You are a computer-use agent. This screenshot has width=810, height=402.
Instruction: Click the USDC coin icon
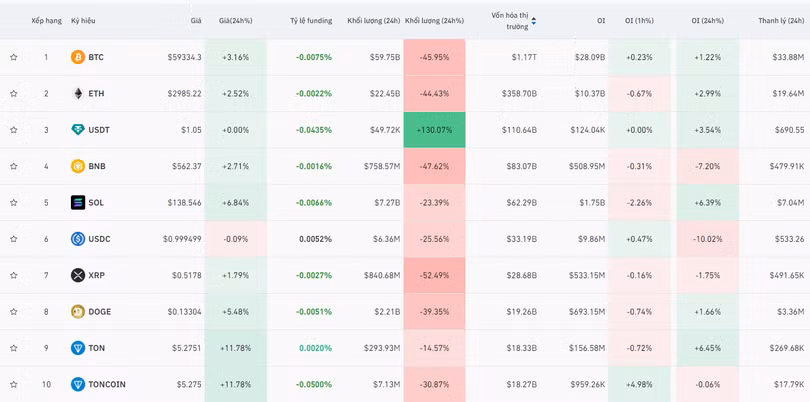click(x=78, y=239)
